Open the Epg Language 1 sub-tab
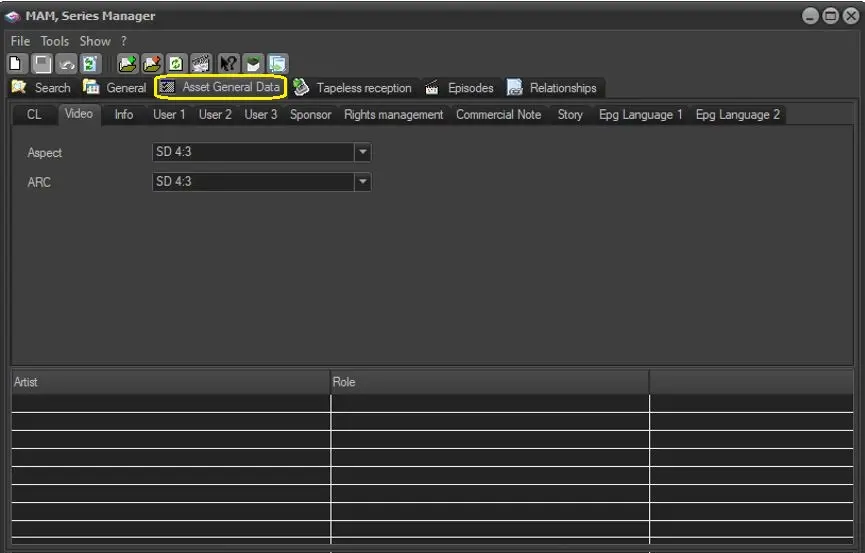Screen dimensions: 865x553 tap(640, 115)
